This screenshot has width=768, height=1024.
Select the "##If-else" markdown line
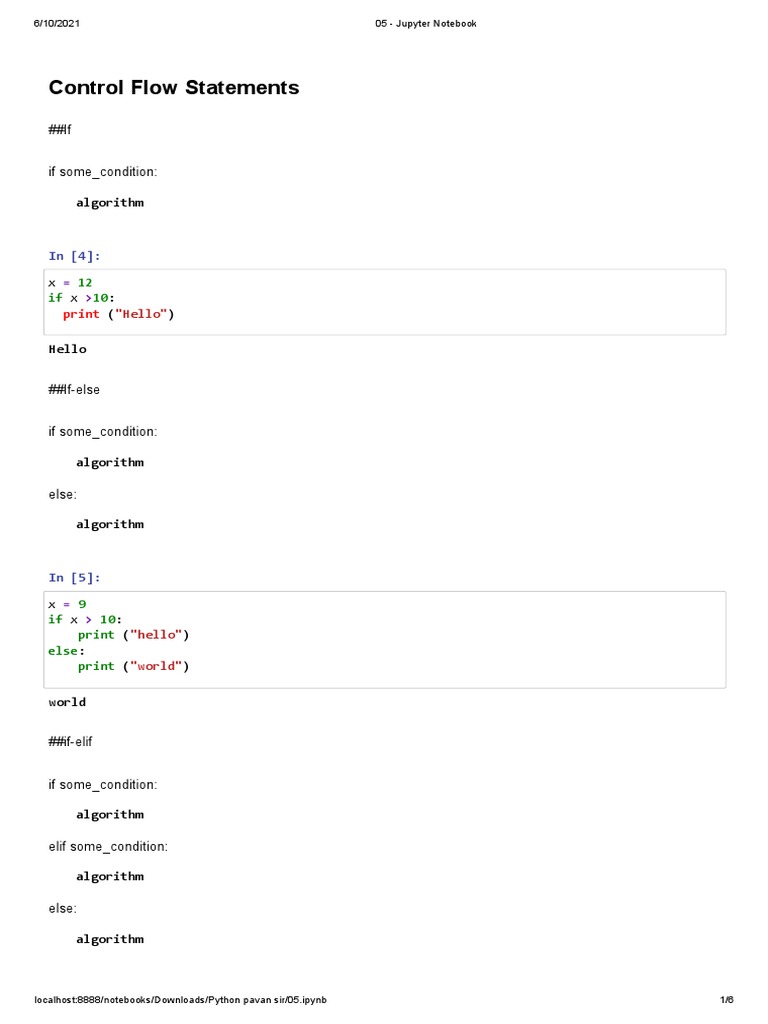point(74,390)
